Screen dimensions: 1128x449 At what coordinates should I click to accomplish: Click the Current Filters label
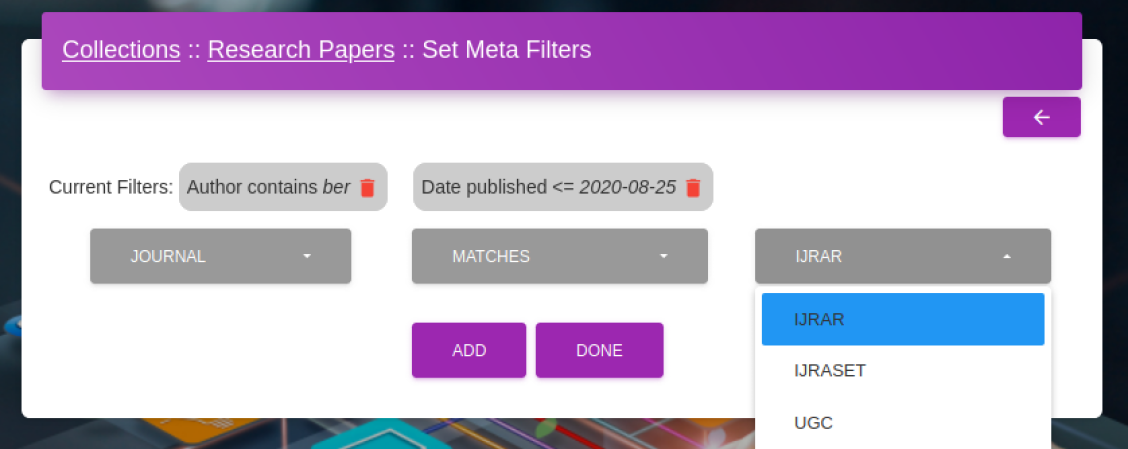[111, 188]
